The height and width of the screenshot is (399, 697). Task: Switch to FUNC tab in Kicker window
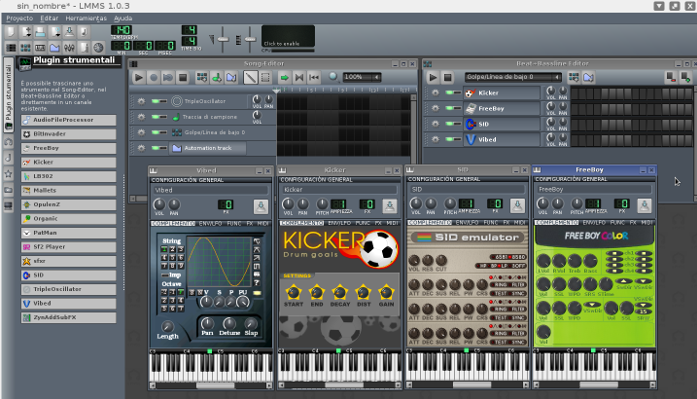pyautogui.click(x=363, y=223)
